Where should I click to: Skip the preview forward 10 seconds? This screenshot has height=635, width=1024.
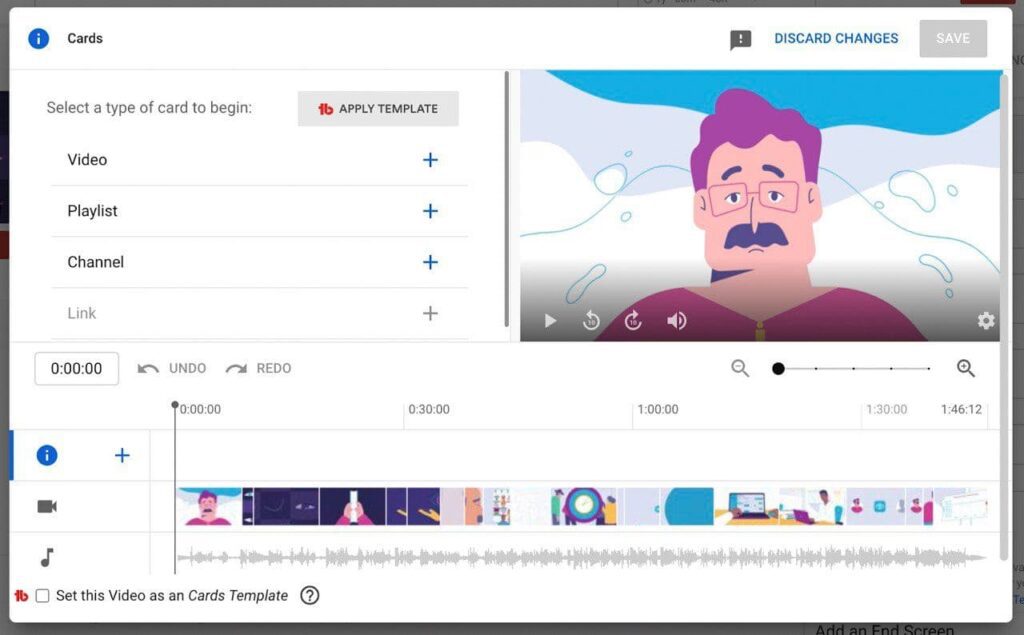pyautogui.click(x=632, y=320)
